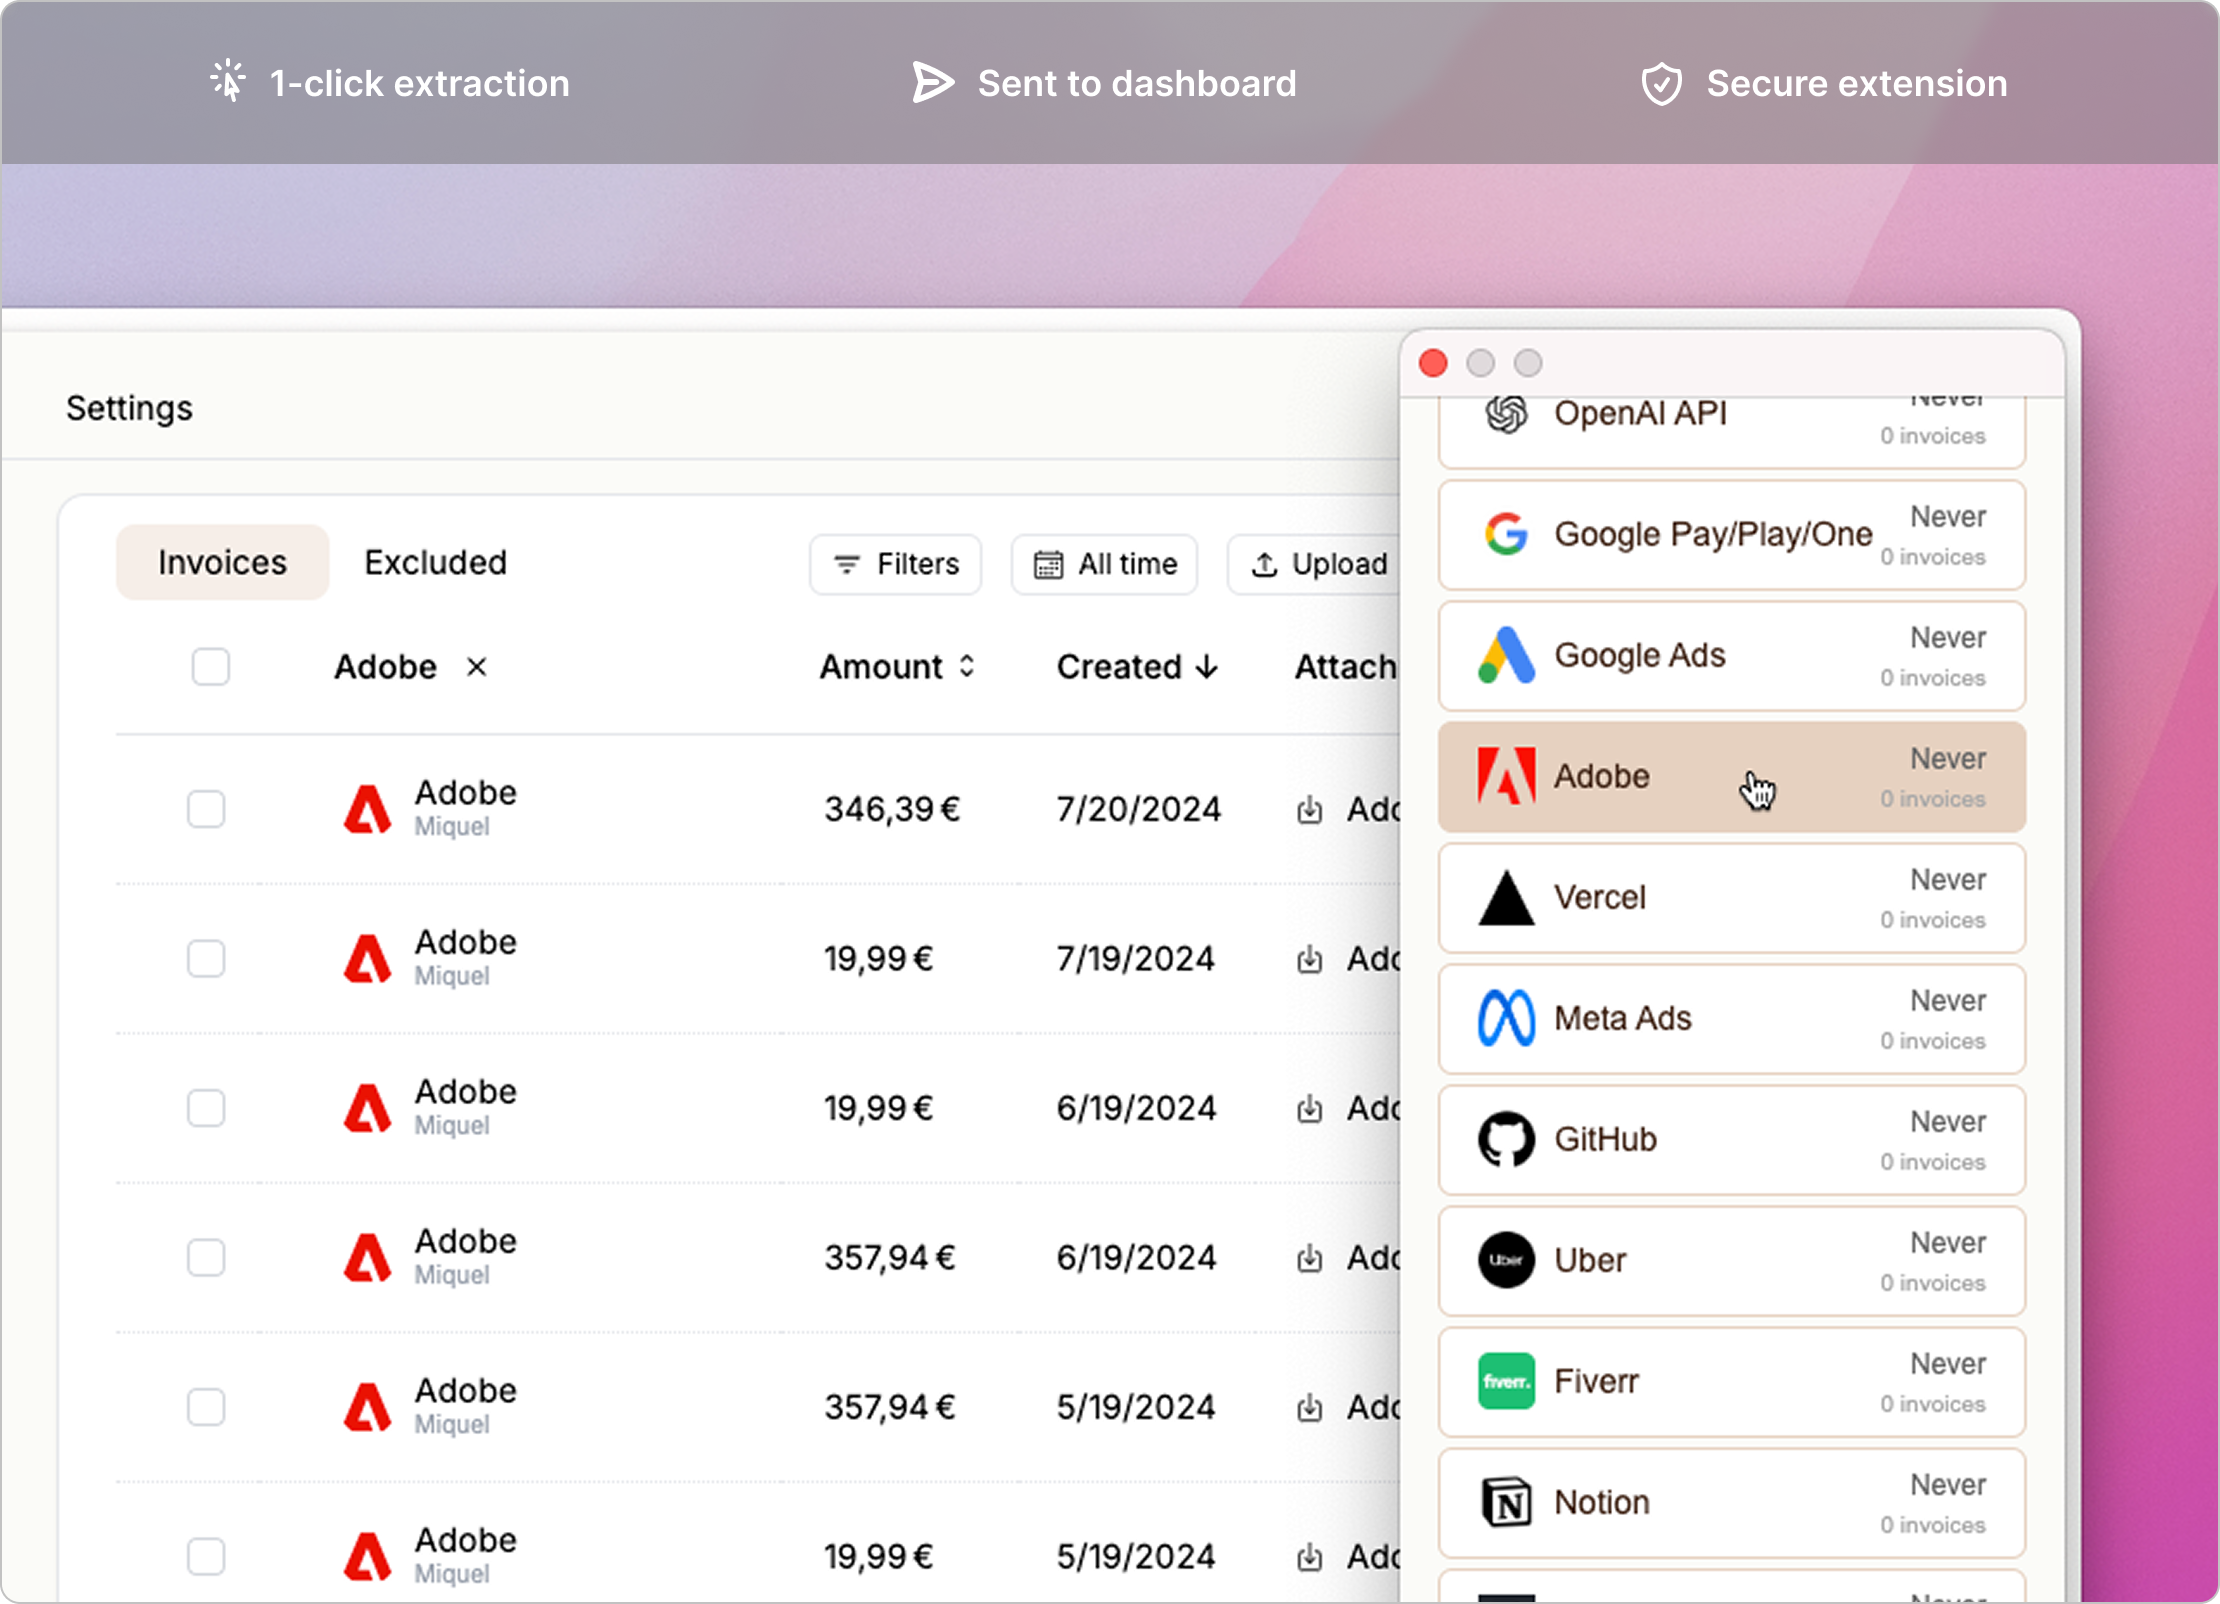Open the All time date range selector

click(1104, 563)
